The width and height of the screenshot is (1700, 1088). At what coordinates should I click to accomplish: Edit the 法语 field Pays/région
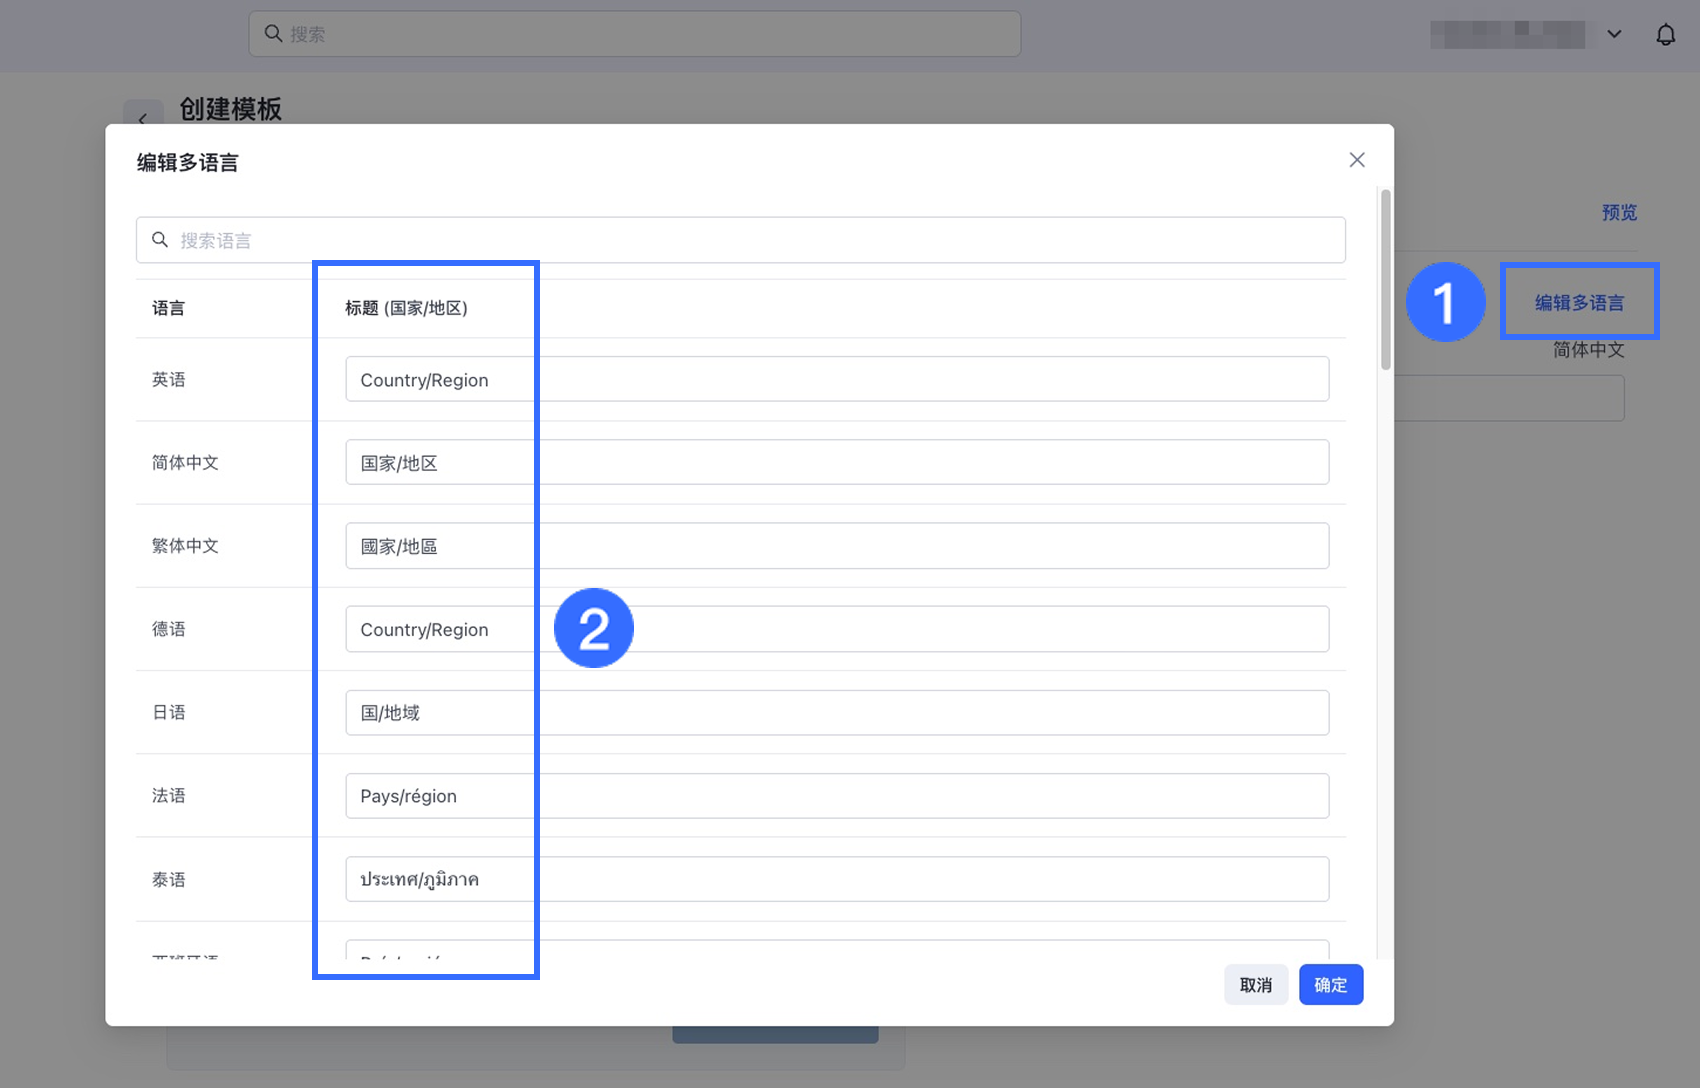[x=837, y=796]
